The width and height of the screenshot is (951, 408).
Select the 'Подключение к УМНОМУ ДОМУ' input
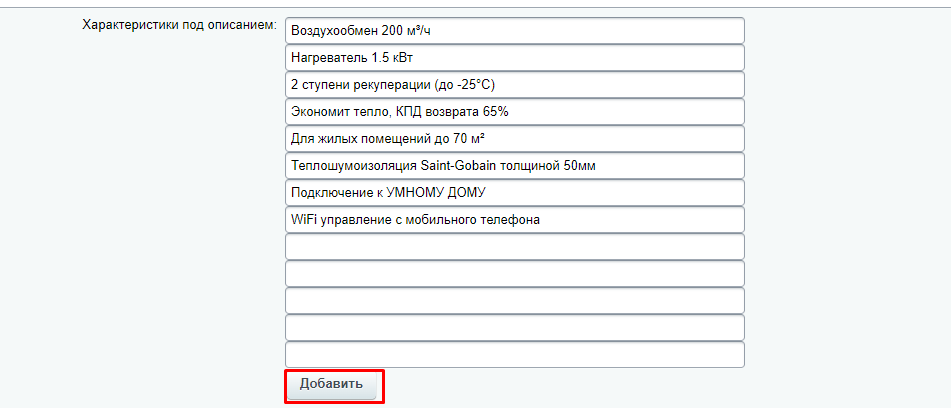coord(514,193)
